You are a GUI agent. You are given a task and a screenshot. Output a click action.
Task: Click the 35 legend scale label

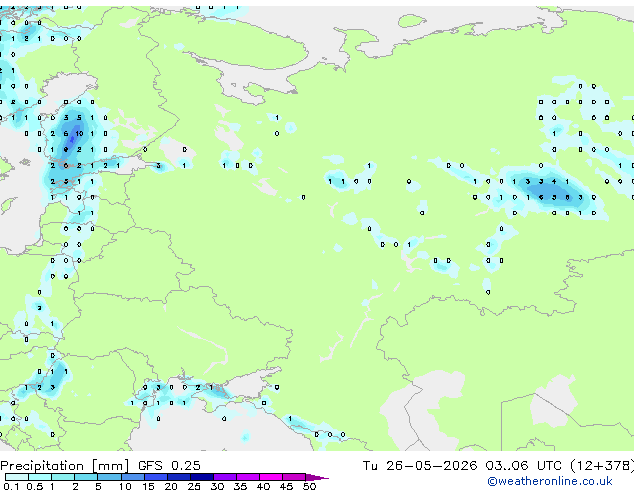241,486
